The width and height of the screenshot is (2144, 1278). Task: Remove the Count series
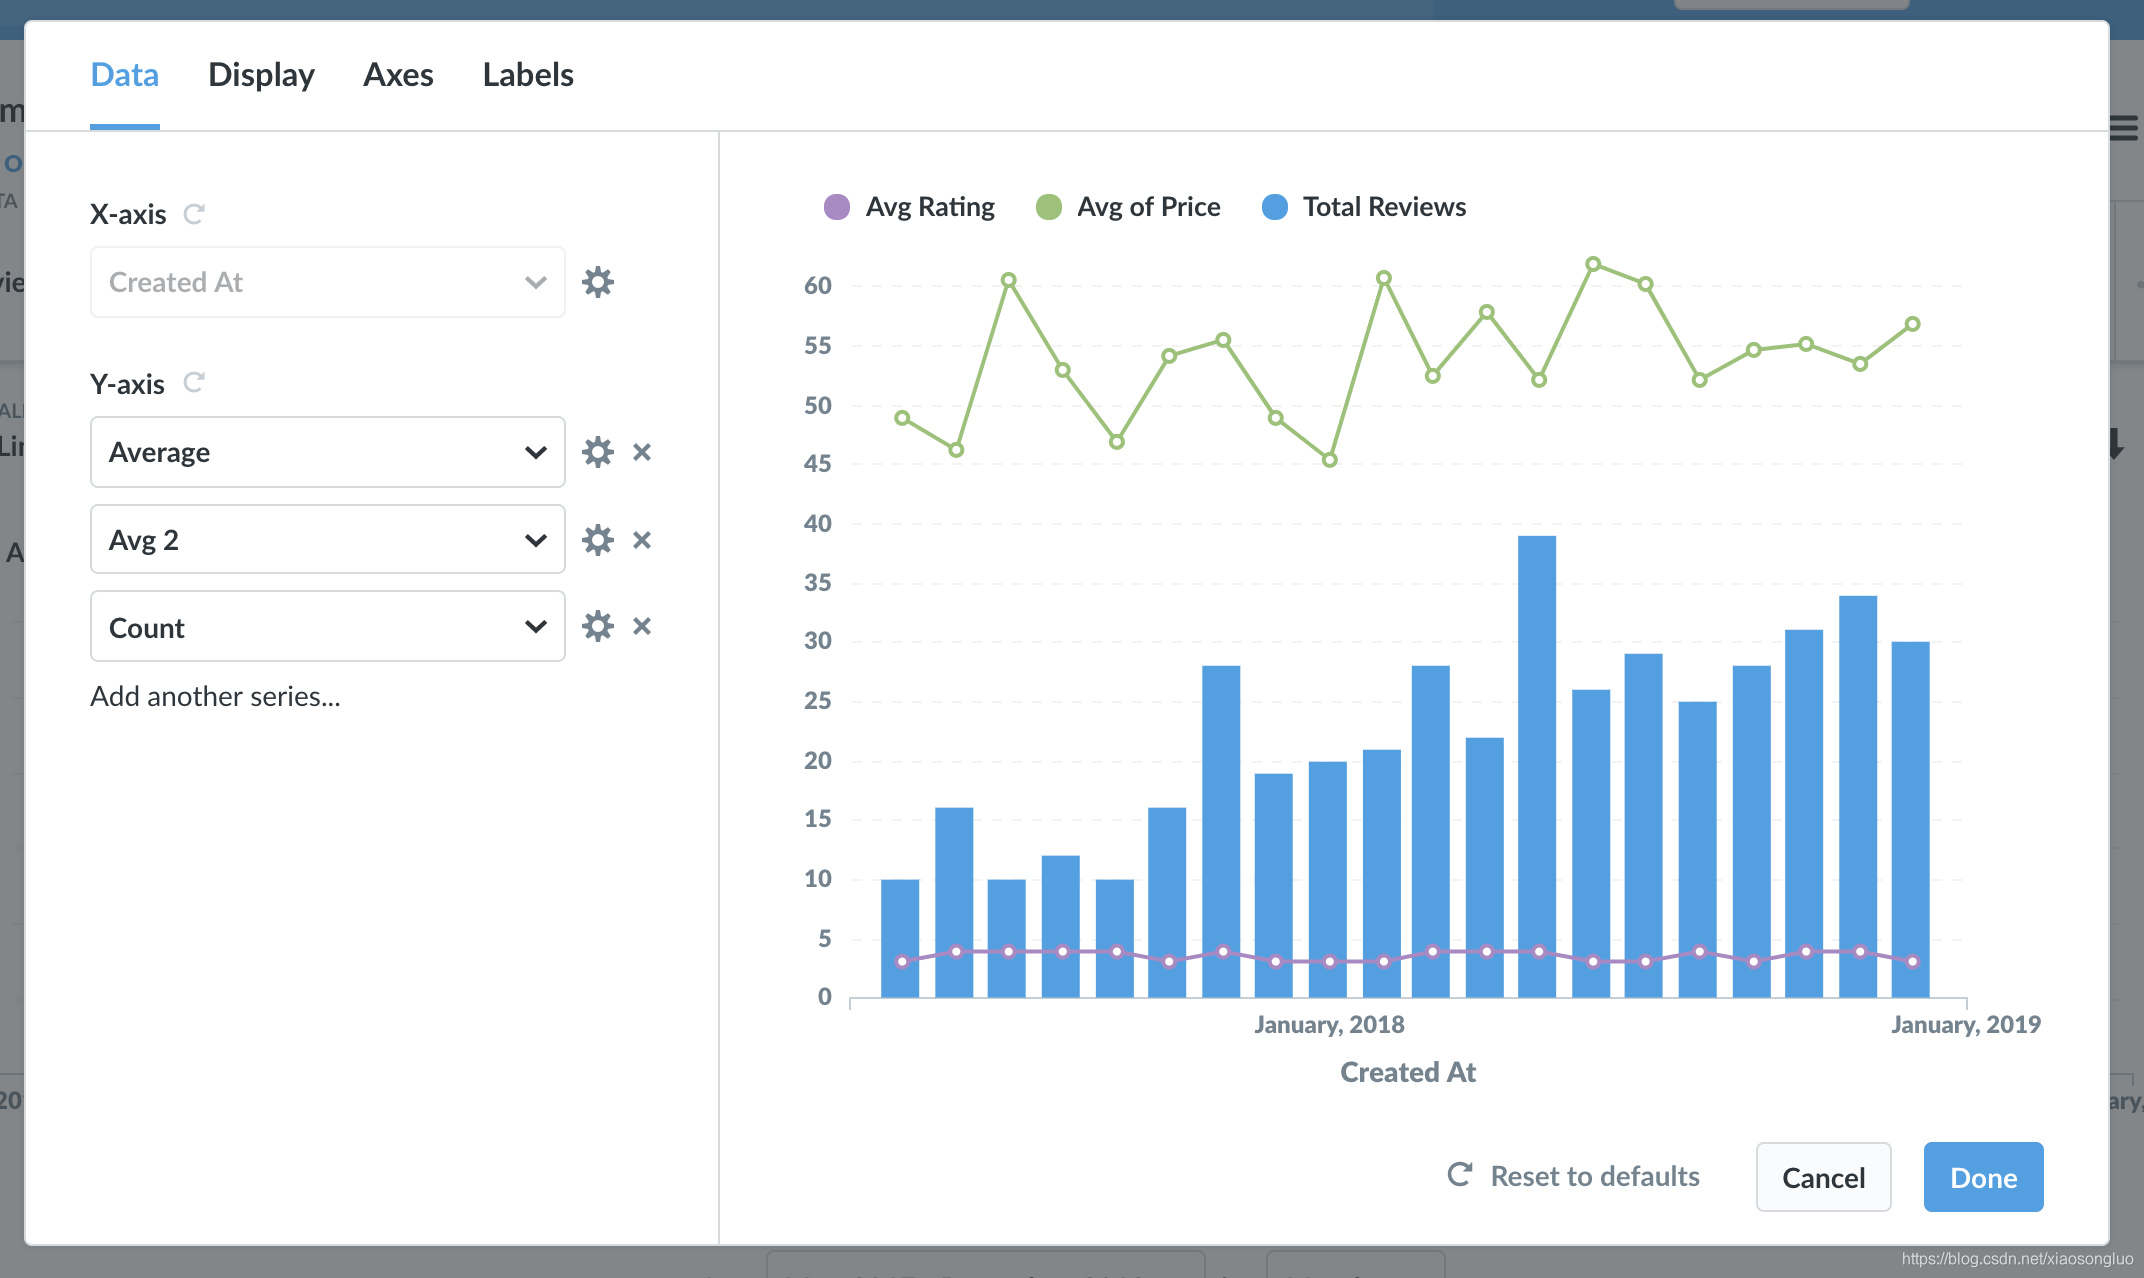click(x=642, y=626)
